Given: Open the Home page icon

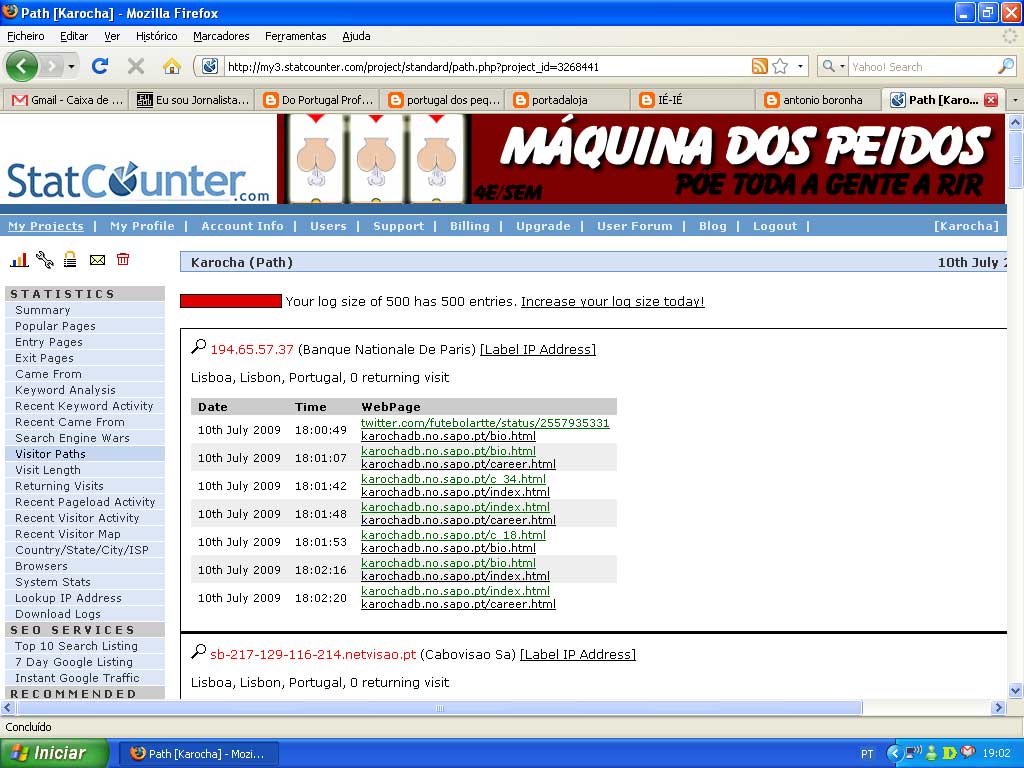Looking at the screenshot, I should (172, 66).
